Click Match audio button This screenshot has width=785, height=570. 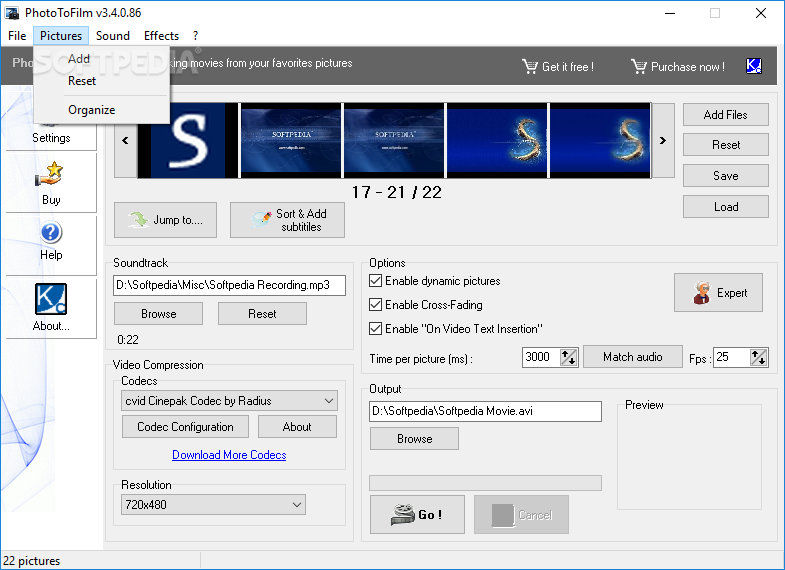(632, 357)
